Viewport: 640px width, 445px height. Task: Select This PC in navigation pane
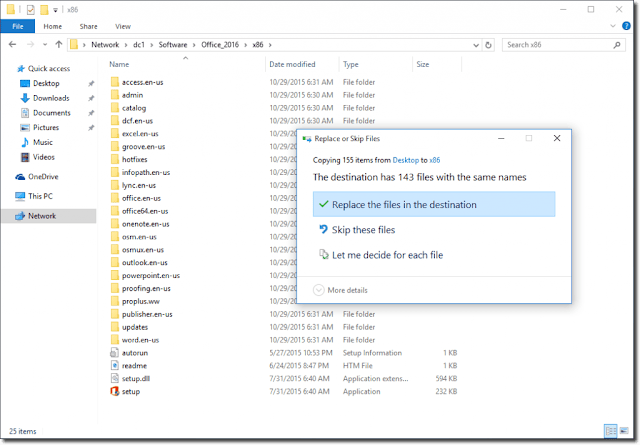40,196
